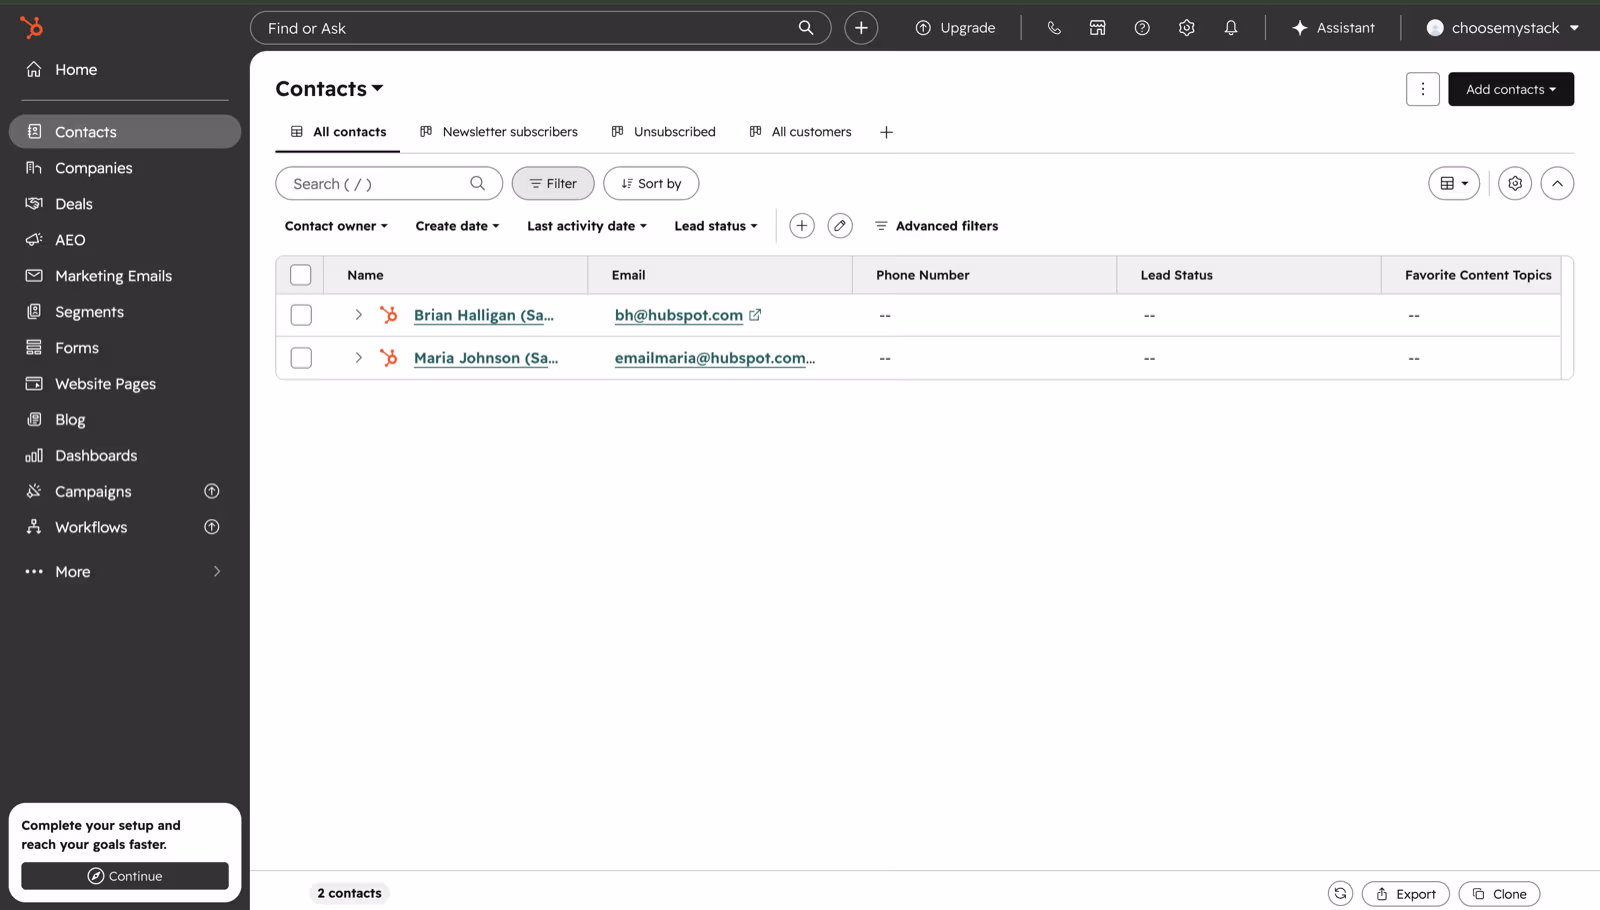Viewport: 1600px width, 910px height.
Task: Open the marketplace icon
Action: tap(1098, 28)
